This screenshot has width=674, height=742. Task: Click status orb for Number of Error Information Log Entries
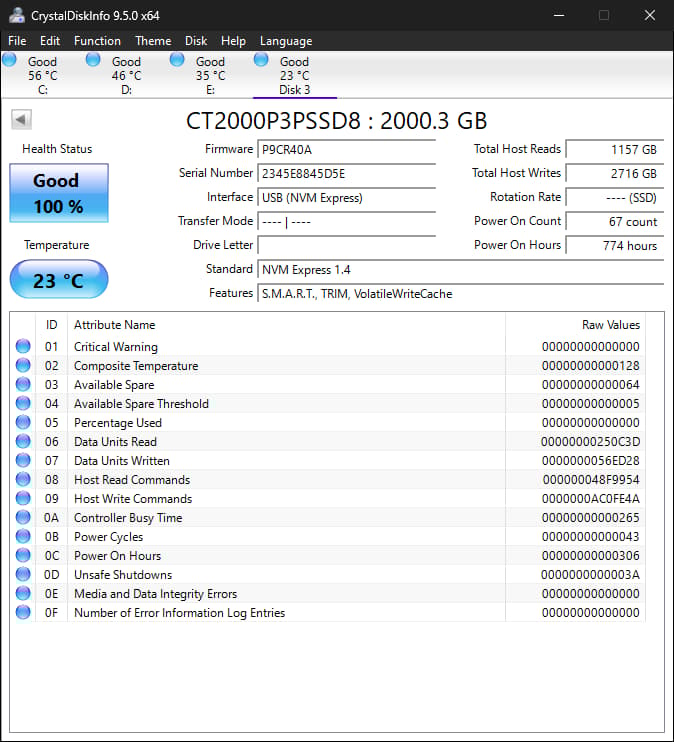pyautogui.click(x=23, y=612)
